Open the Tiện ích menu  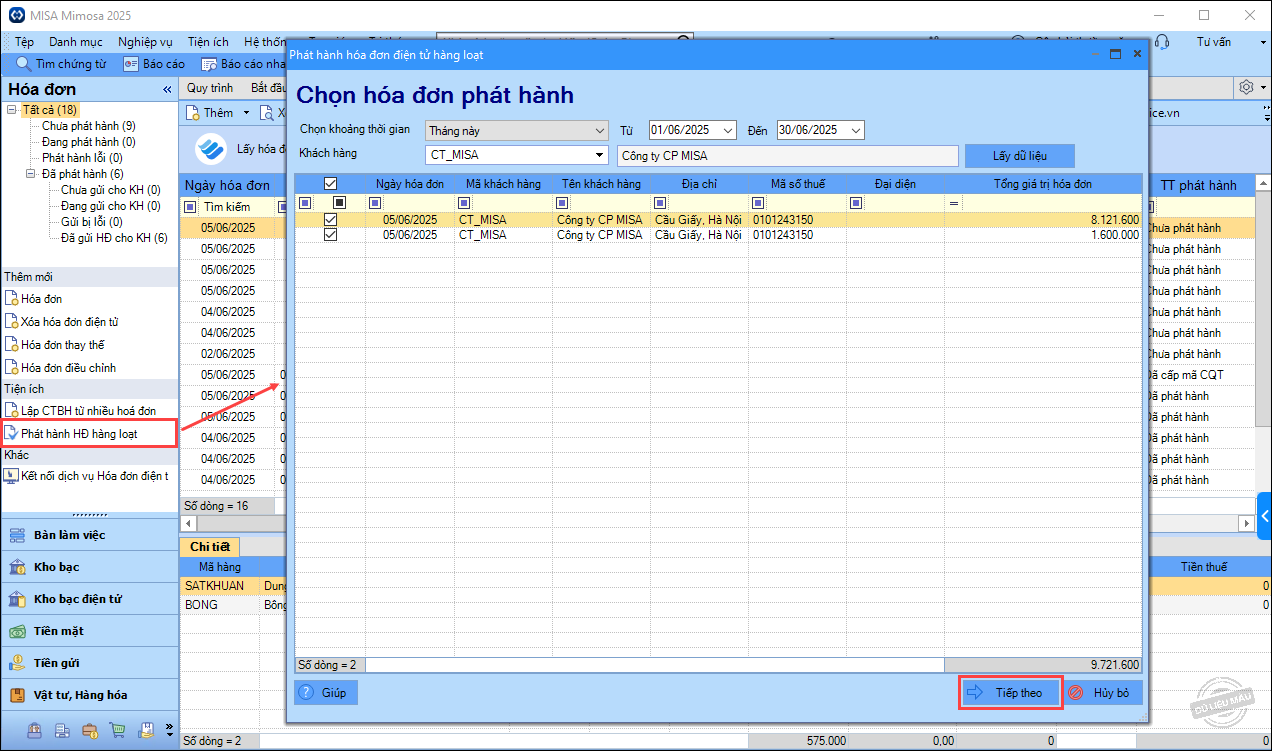point(207,42)
